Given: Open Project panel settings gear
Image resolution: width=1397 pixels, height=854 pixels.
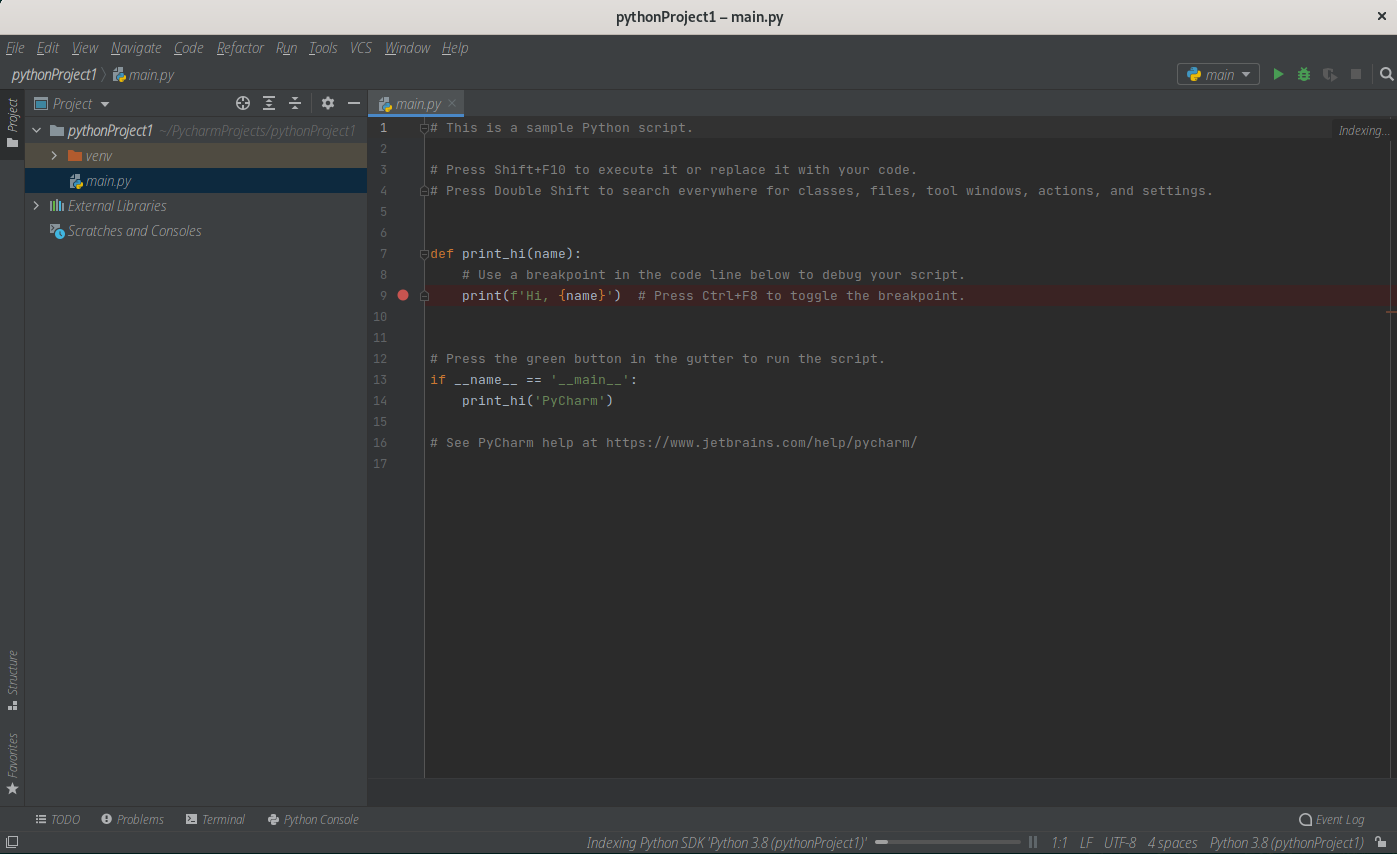Looking at the screenshot, I should 327,103.
